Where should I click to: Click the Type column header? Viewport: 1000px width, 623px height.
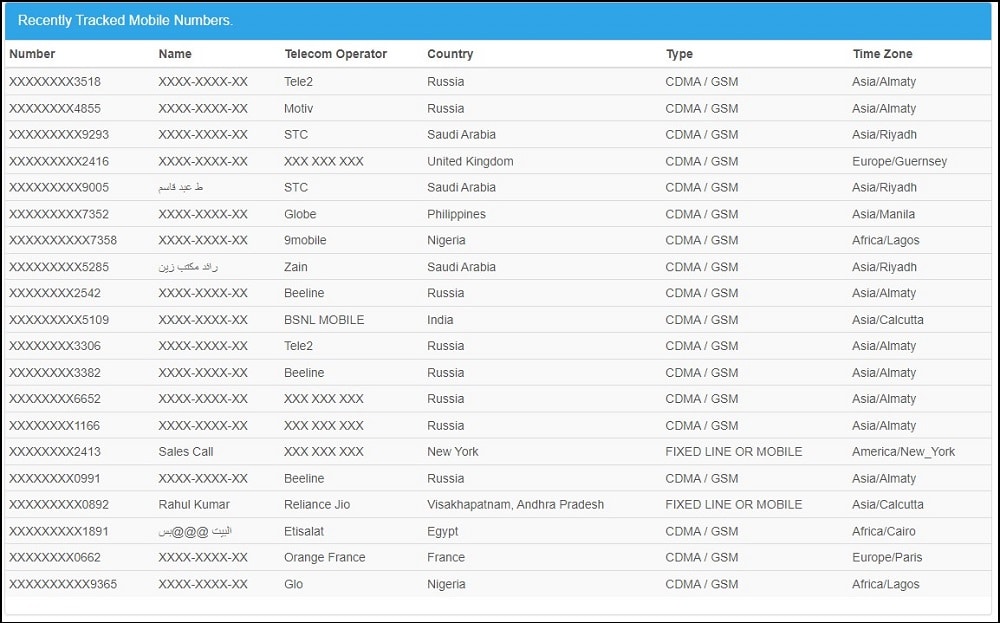pos(679,54)
